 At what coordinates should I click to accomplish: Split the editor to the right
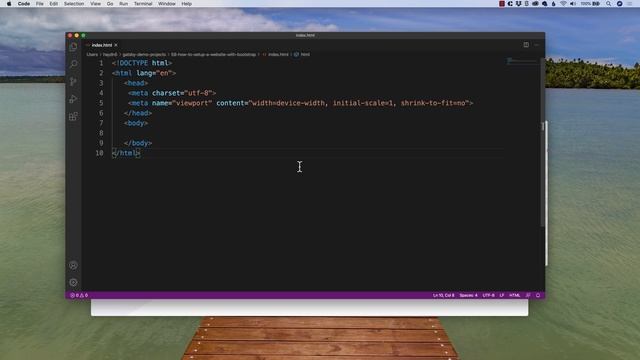click(526, 45)
